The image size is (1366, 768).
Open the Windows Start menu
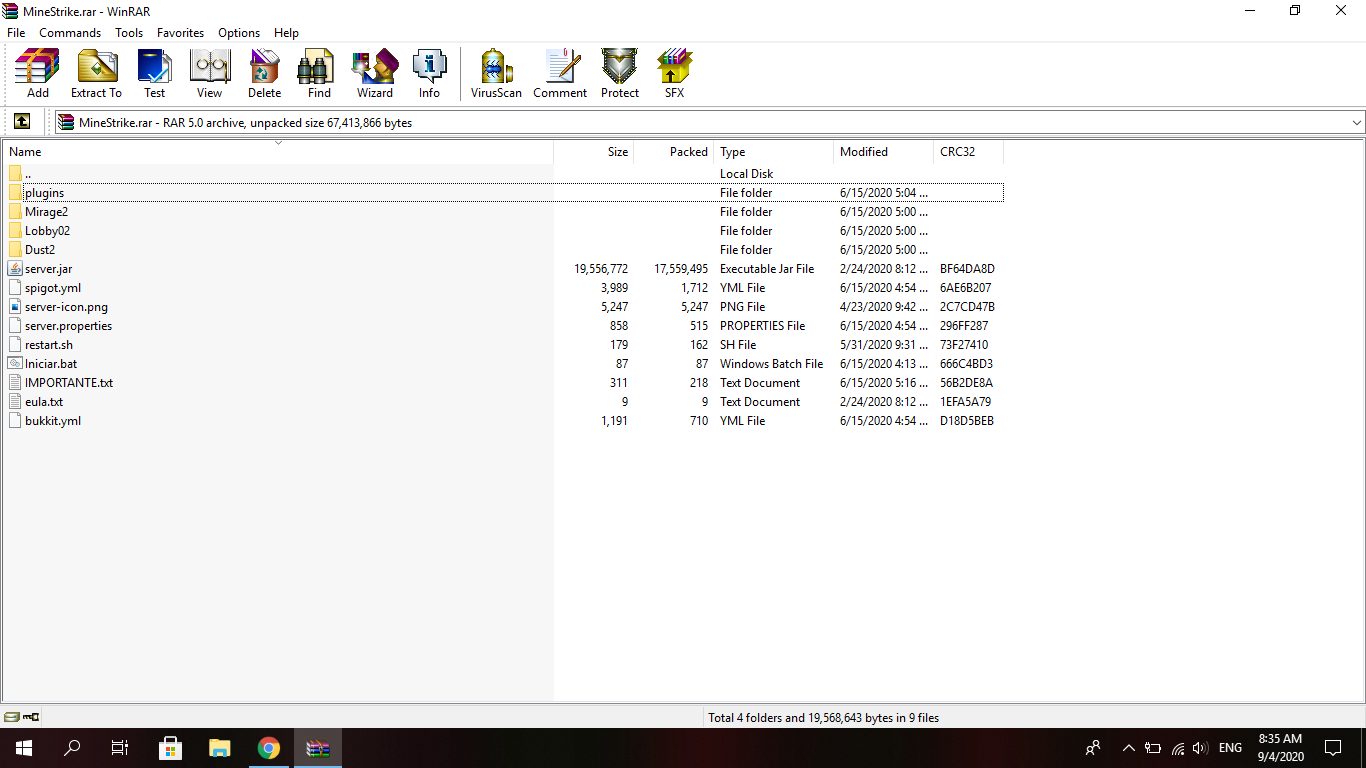click(x=23, y=748)
